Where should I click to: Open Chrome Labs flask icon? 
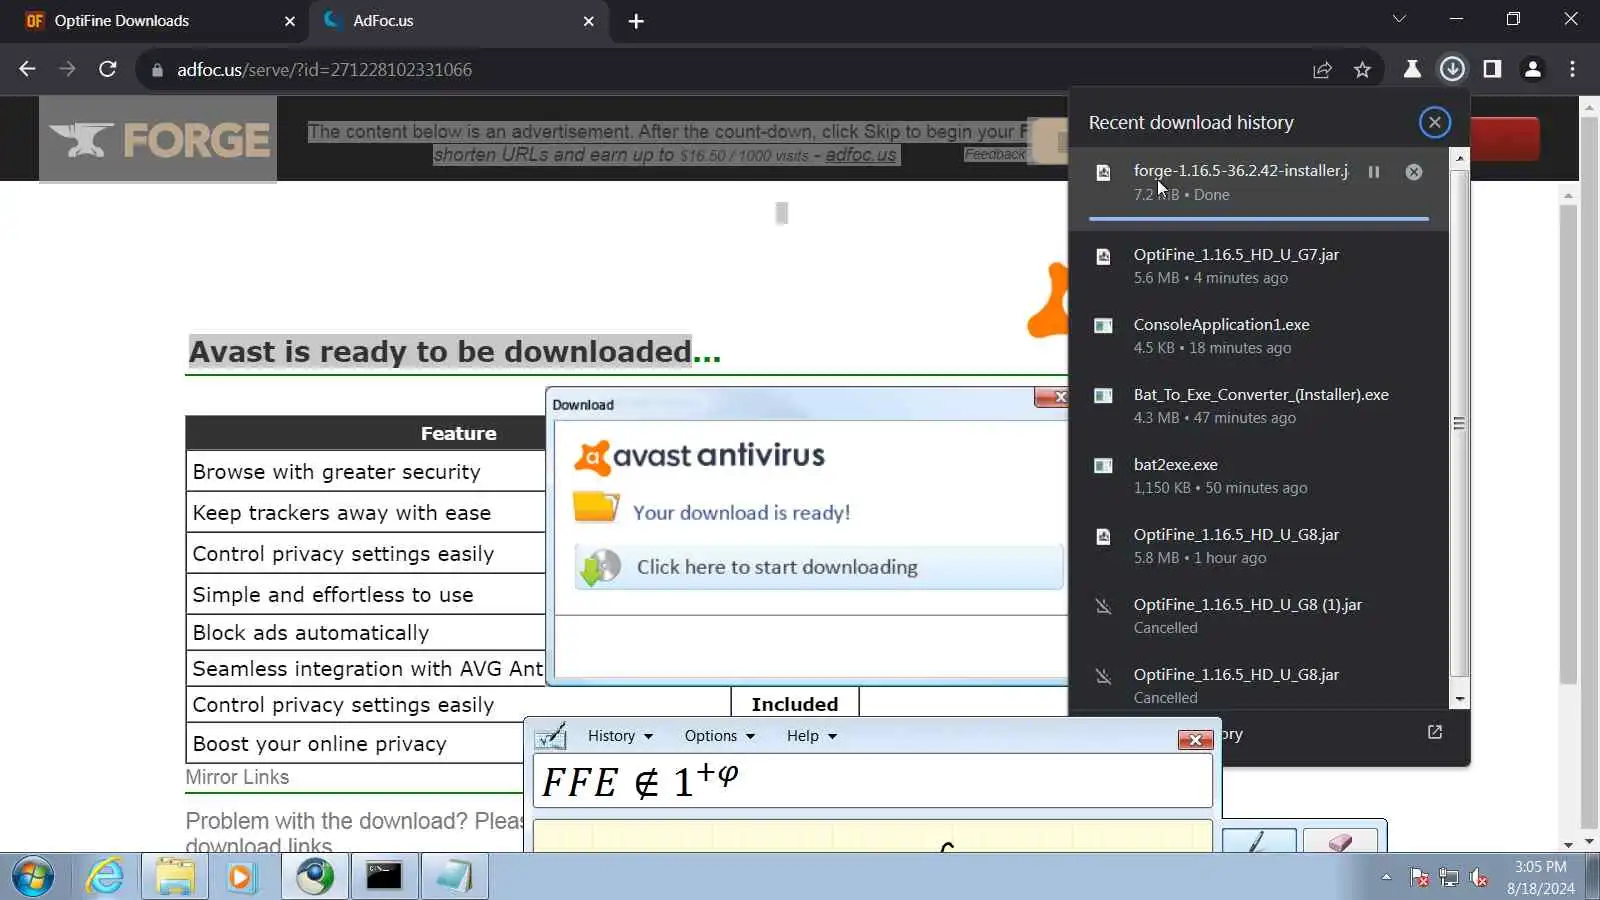point(1412,69)
